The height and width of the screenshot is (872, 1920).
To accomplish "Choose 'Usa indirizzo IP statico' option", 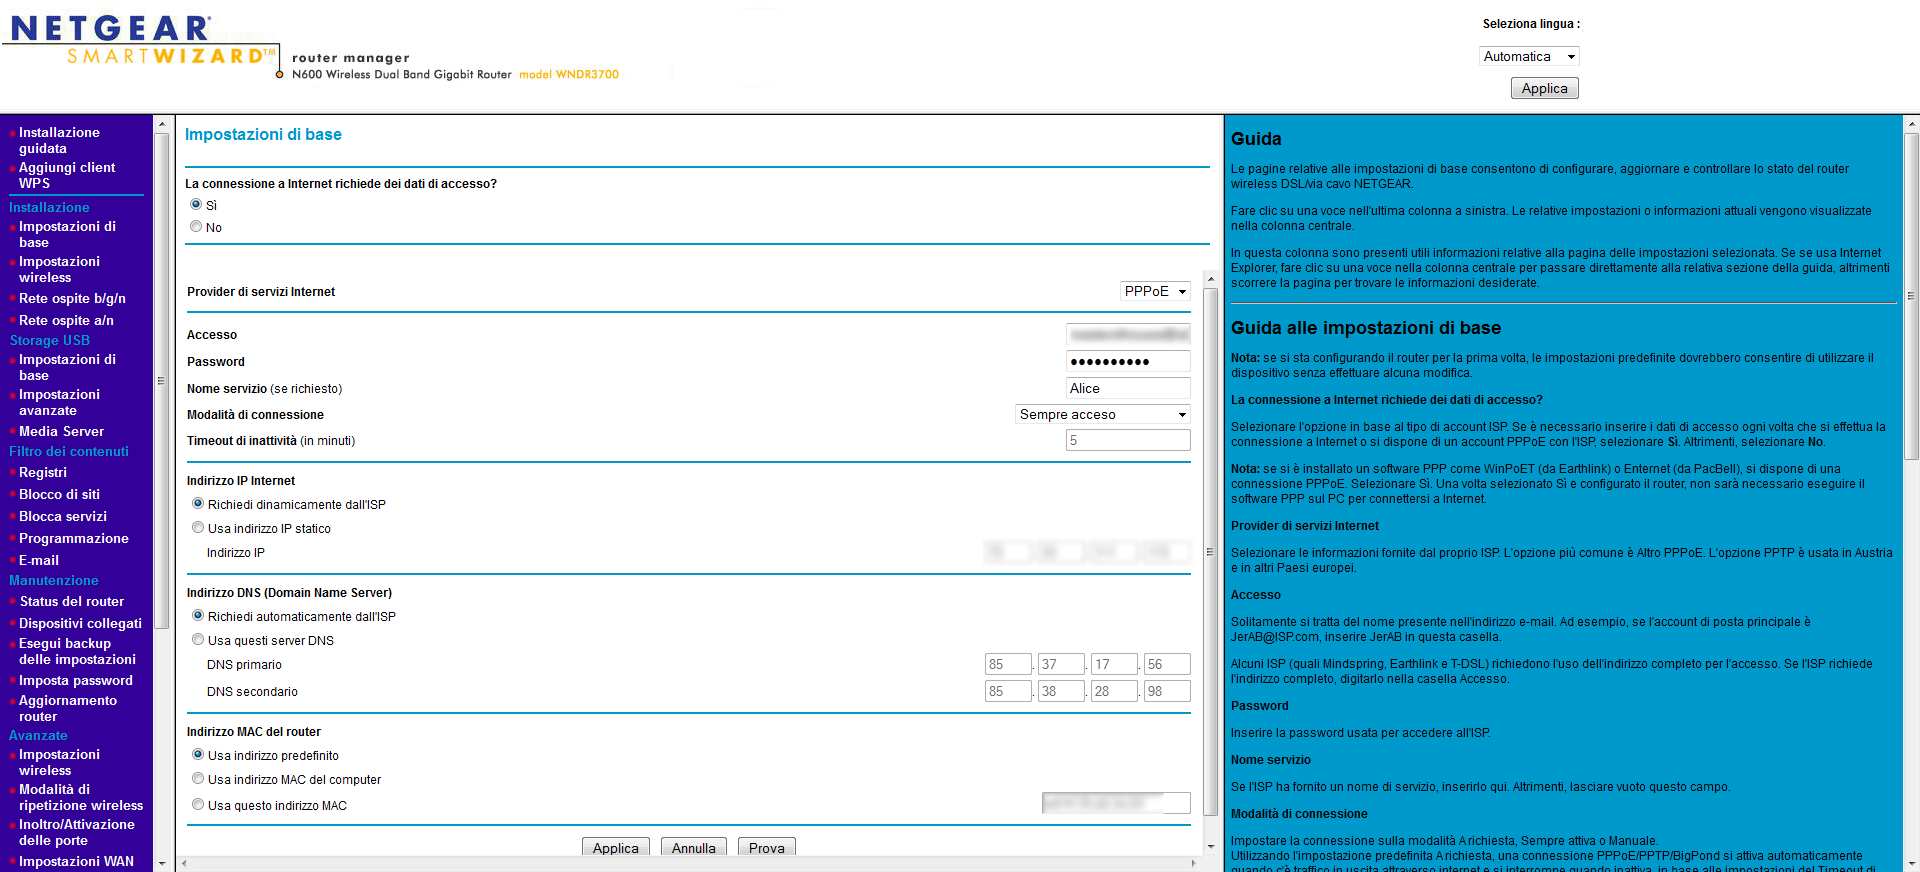I will coord(198,528).
